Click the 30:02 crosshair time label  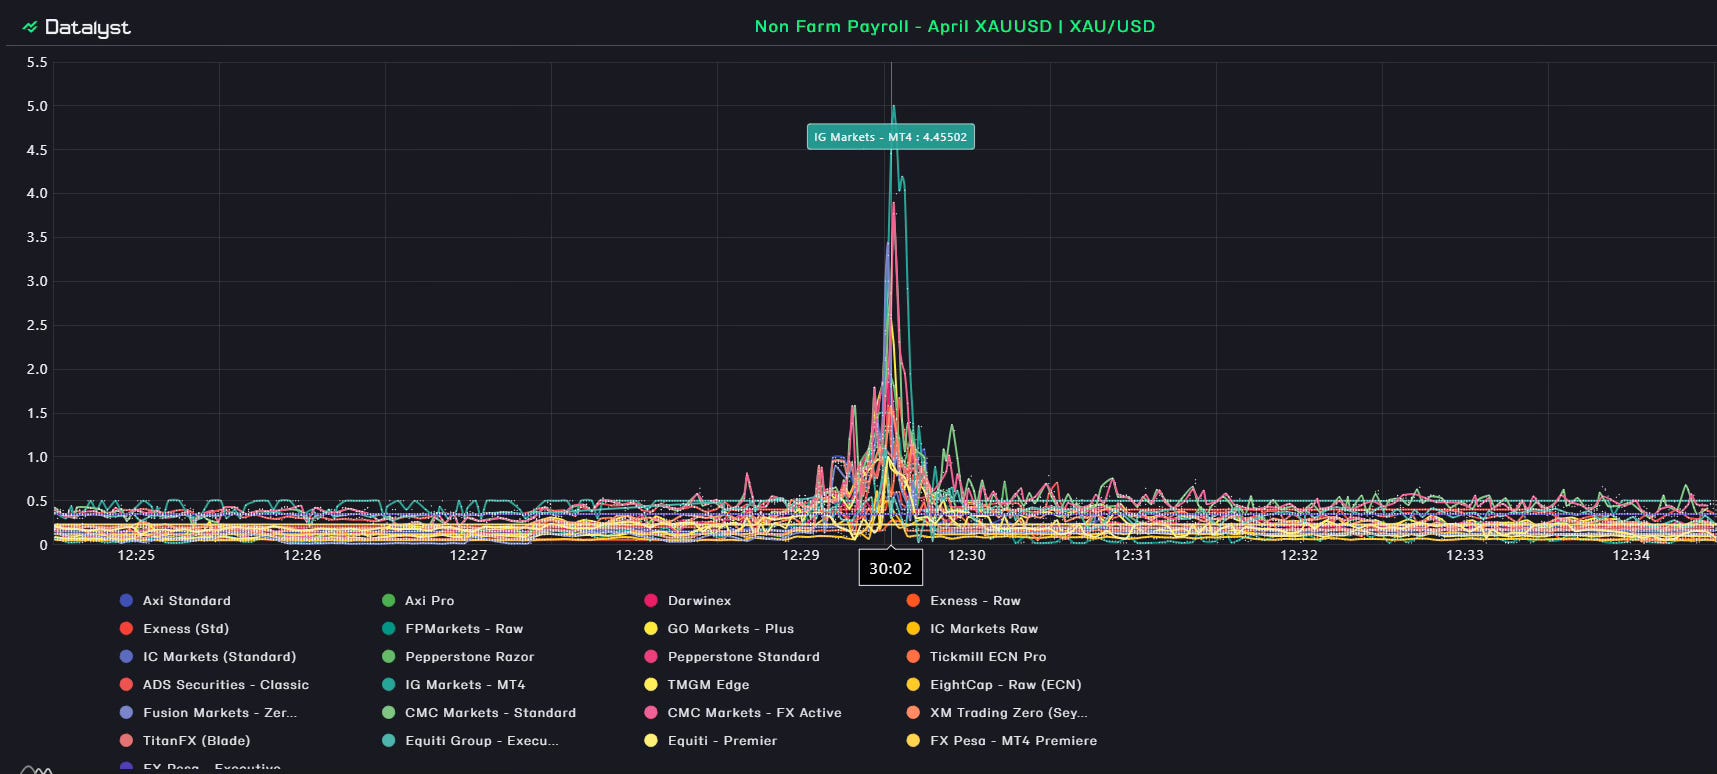coord(890,569)
